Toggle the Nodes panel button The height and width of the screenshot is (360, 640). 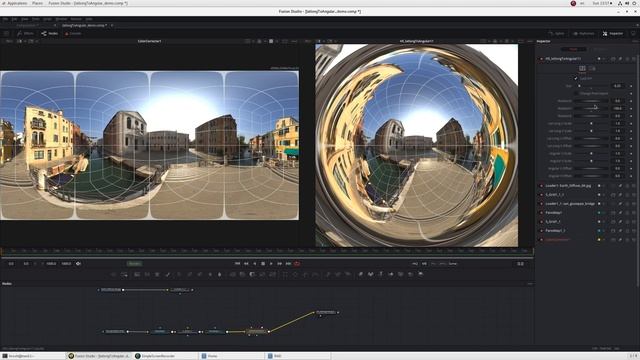tap(50, 33)
